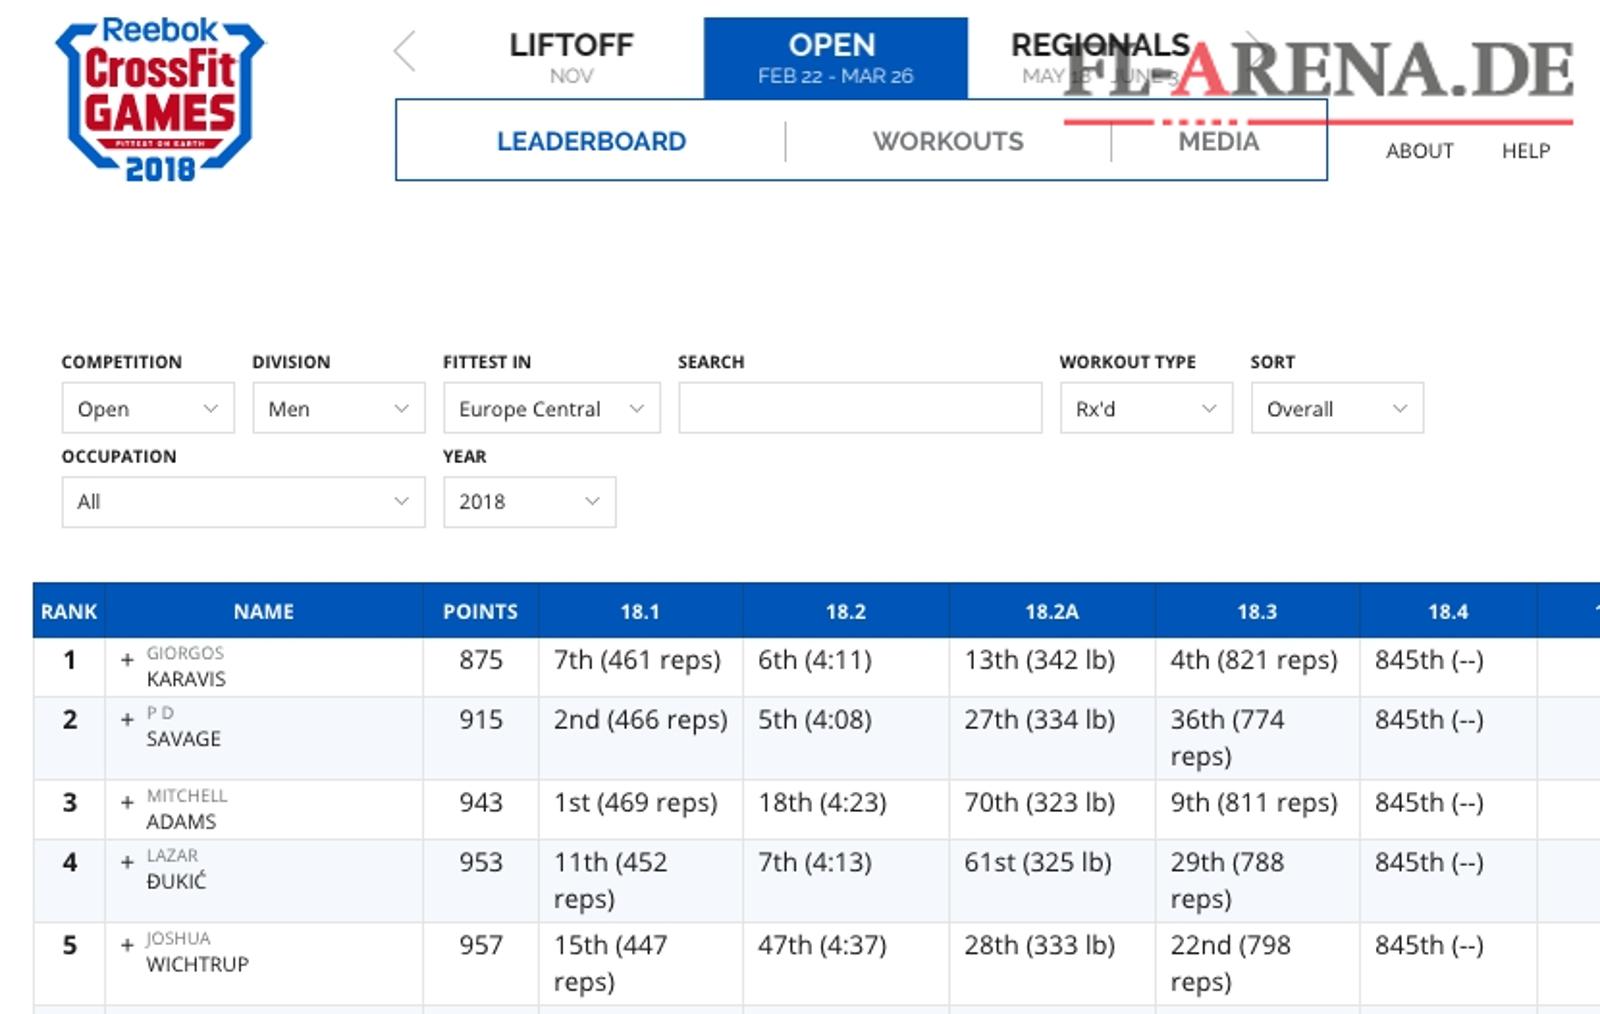1600x1014 pixels.
Task: Open the Competition dropdown
Action: 148,408
